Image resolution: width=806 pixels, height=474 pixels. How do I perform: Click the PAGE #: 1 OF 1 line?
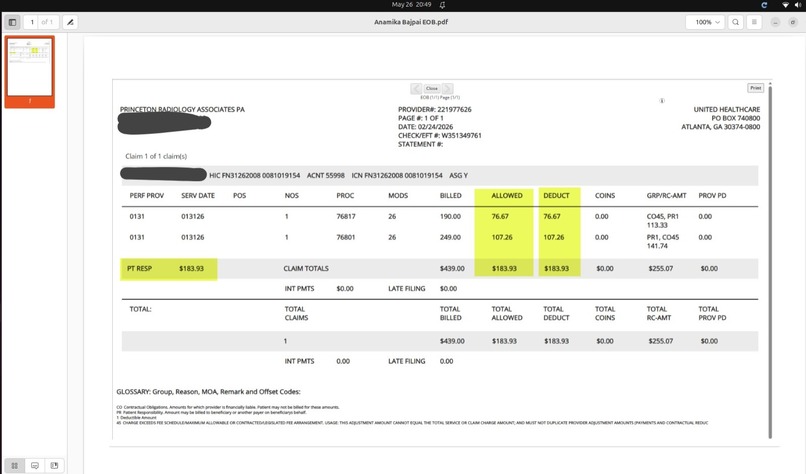pos(420,118)
